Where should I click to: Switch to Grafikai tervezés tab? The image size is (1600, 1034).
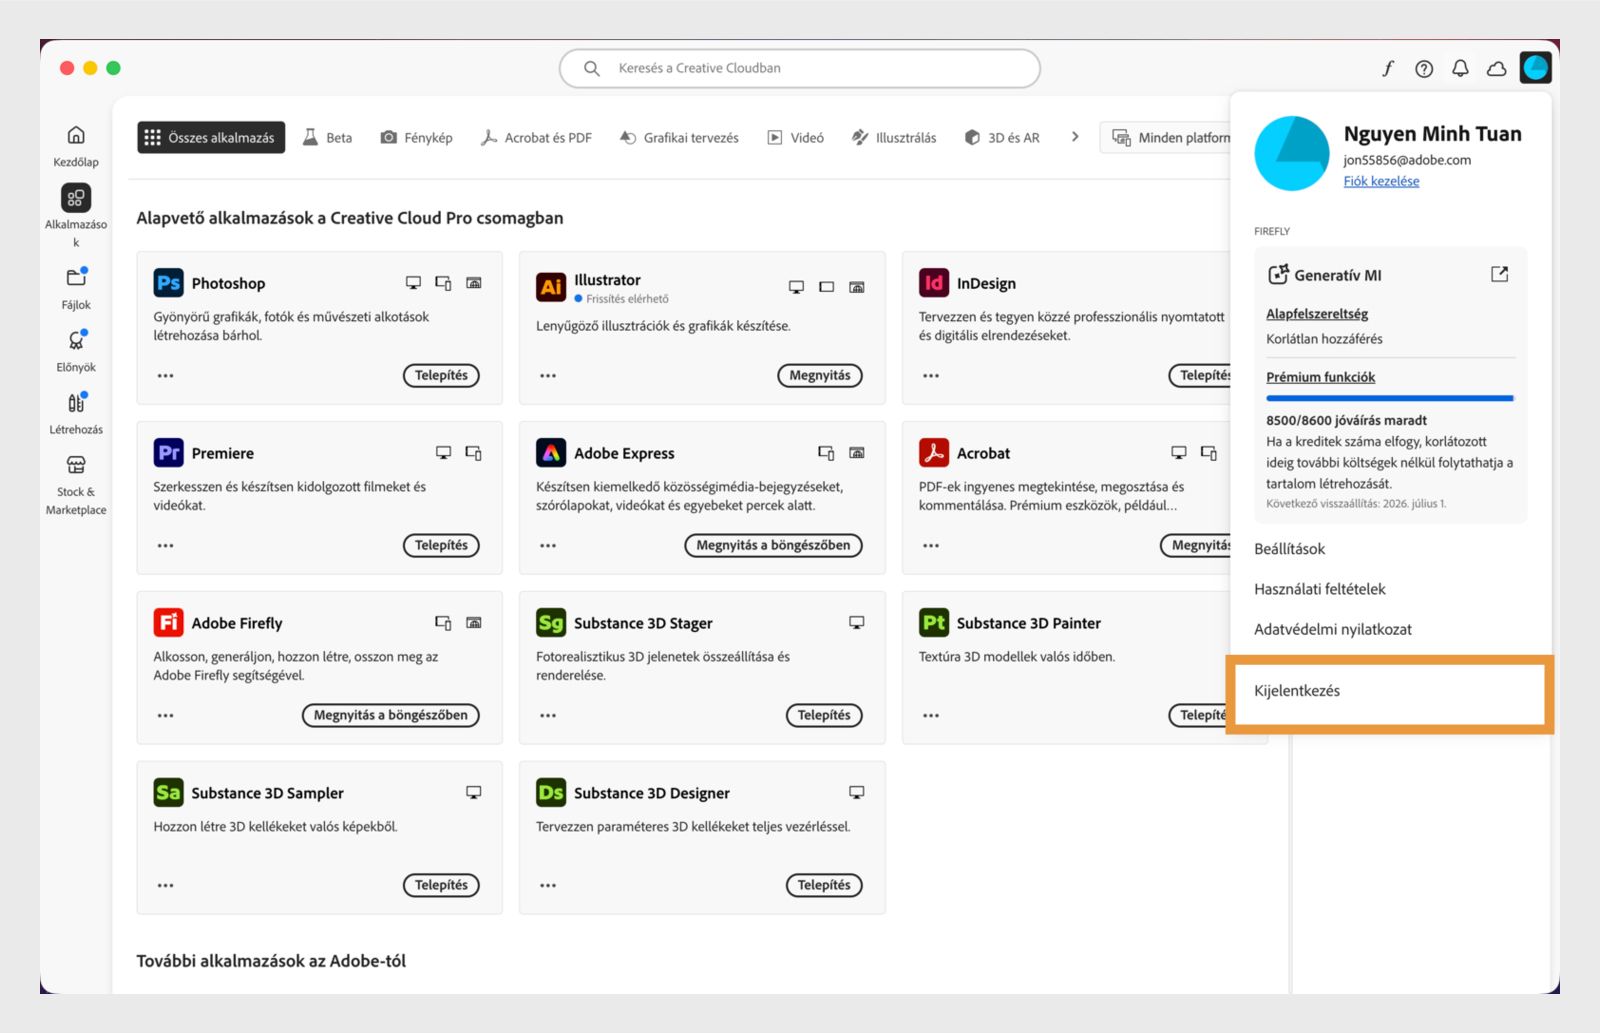point(679,137)
